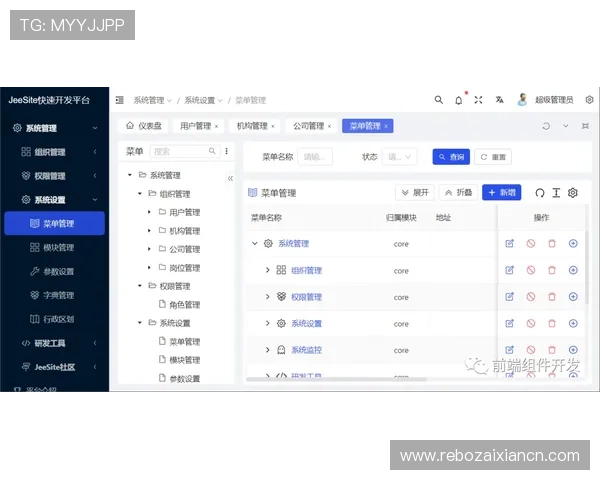The image size is (600, 480).
Task: Open the 系统监控 link in the table
Action: click(x=306, y=350)
